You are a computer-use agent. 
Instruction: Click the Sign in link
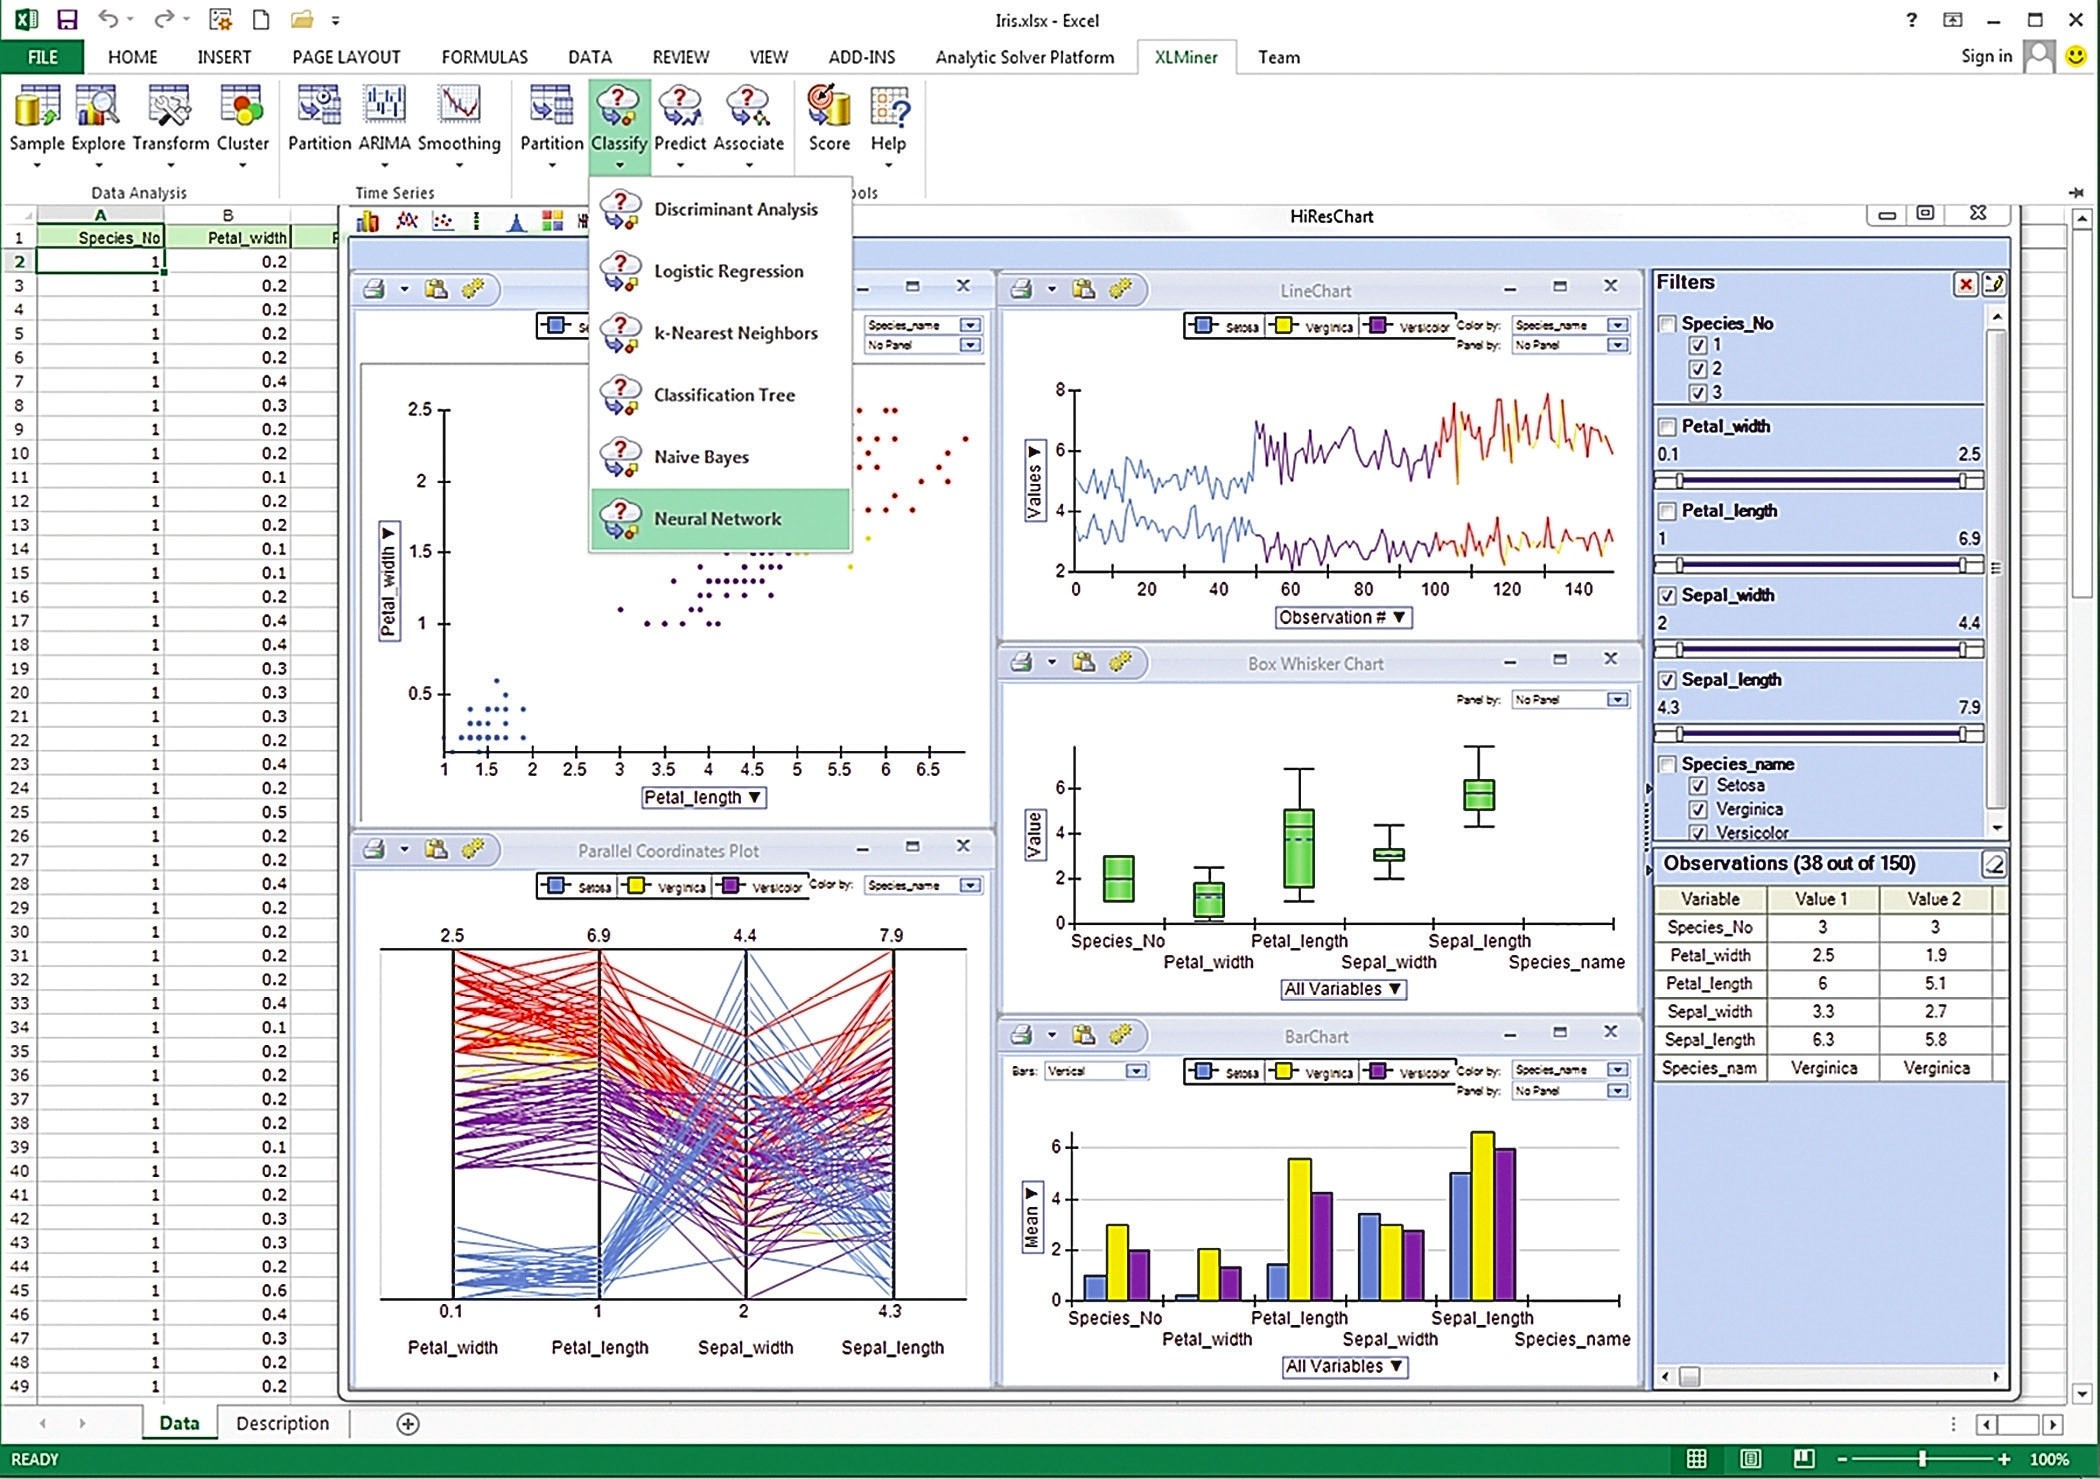pyautogui.click(x=1986, y=56)
